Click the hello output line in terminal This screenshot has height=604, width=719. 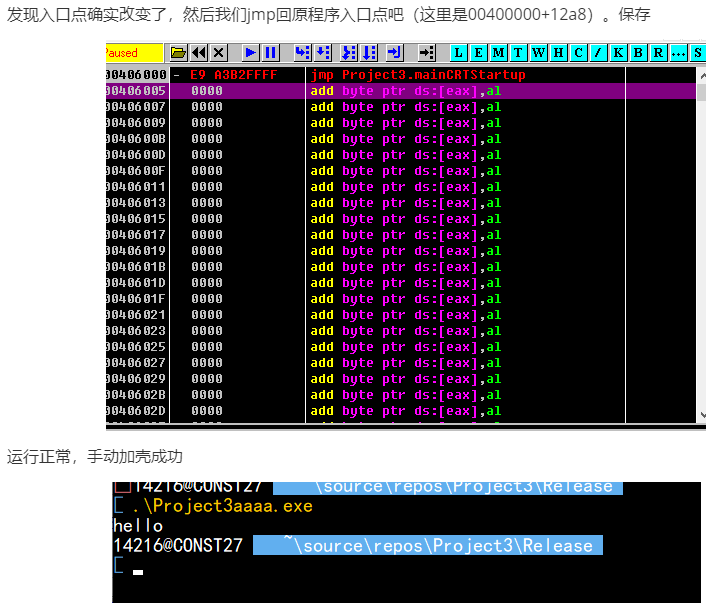pos(138,526)
